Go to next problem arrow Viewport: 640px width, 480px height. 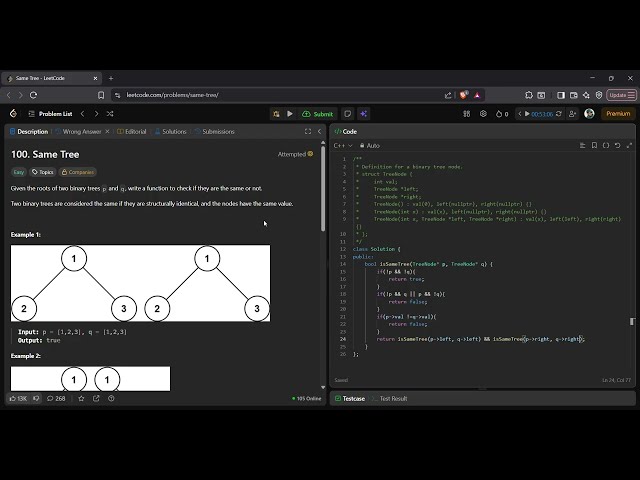(x=96, y=114)
